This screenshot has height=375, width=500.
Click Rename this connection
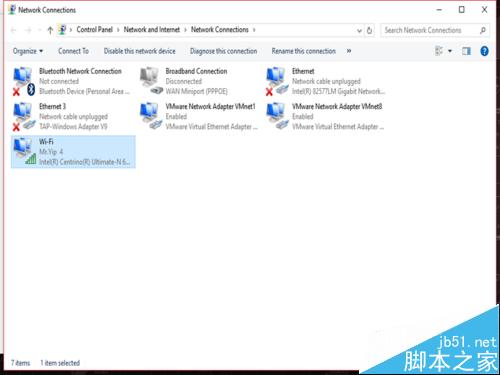pyautogui.click(x=303, y=51)
